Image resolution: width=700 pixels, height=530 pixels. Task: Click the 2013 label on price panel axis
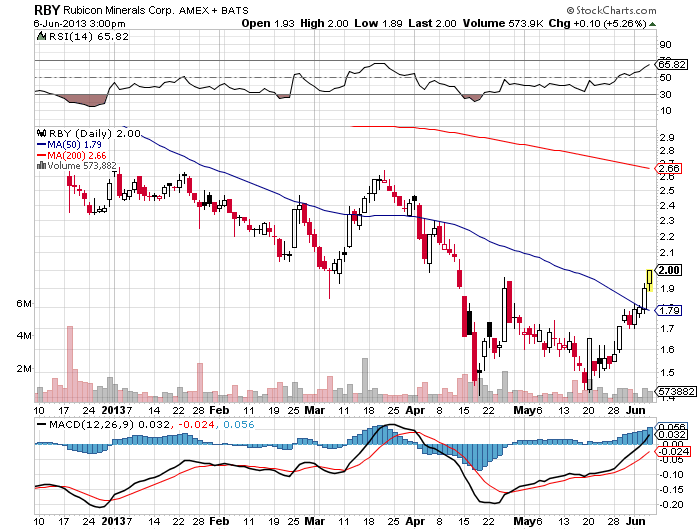(x=113, y=410)
